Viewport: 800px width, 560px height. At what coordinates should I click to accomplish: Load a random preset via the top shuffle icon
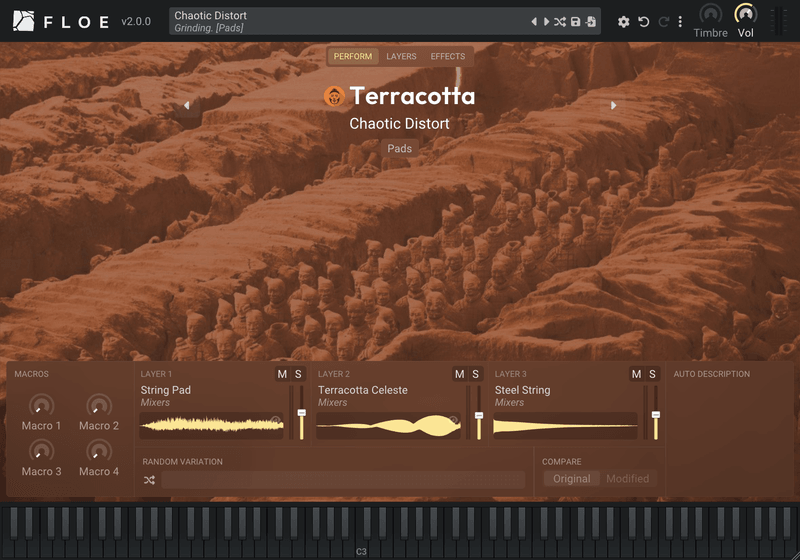(x=560, y=21)
